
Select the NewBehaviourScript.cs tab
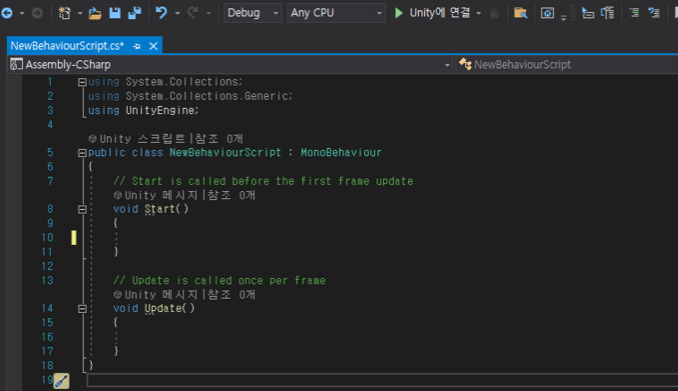click(x=67, y=46)
